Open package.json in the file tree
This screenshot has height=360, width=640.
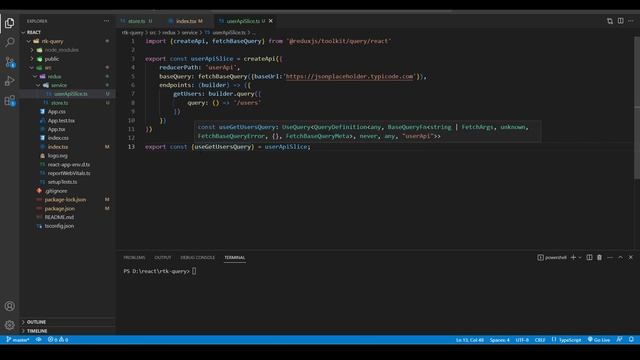[x=67, y=208]
